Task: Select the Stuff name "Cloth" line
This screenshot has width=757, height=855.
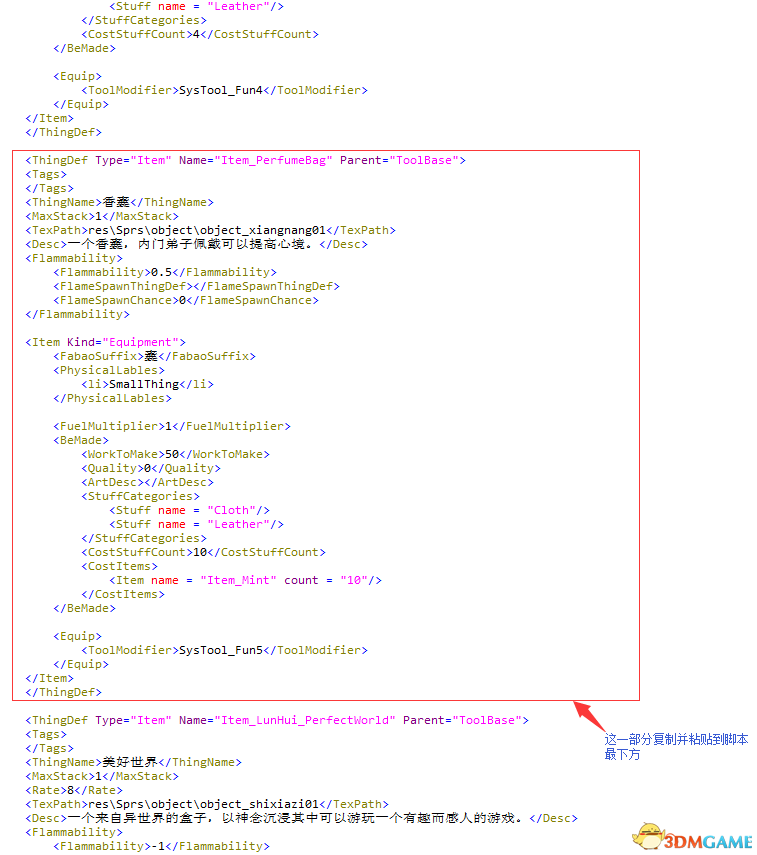Action: click(190, 510)
